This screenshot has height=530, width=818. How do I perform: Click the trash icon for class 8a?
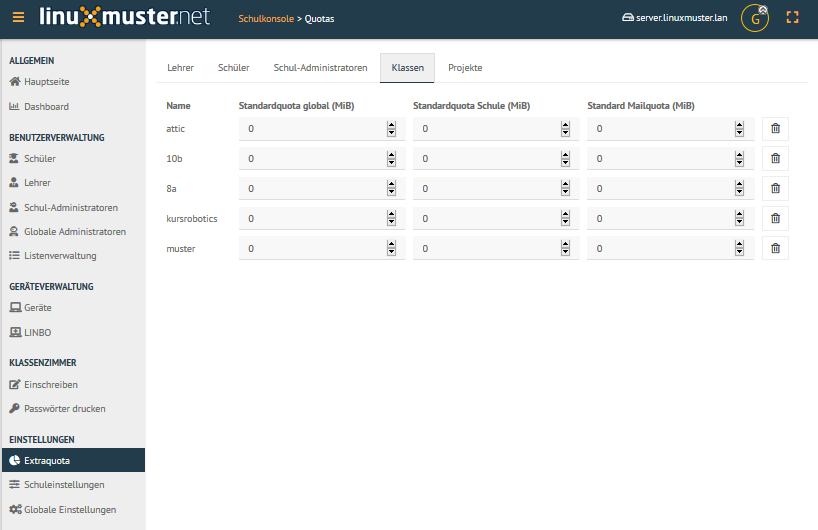coord(775,188)
